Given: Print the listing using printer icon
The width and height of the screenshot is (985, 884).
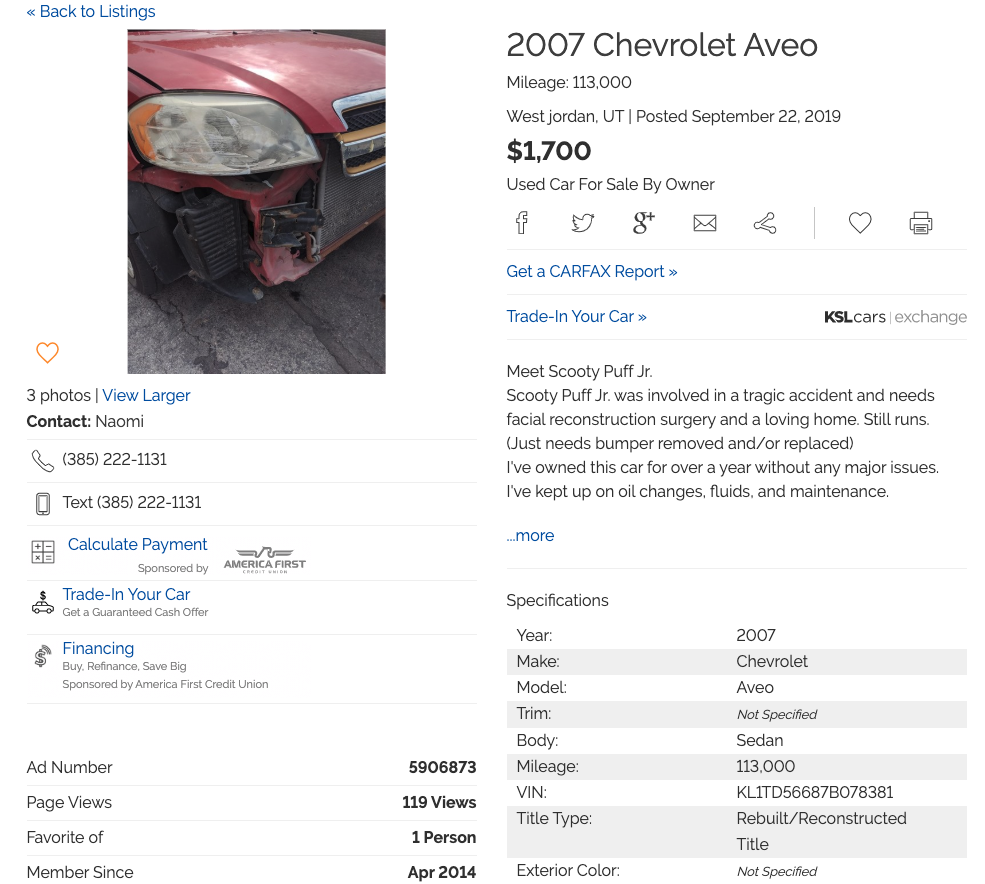Looking at the screenshot, I should [x=921, y=223].
